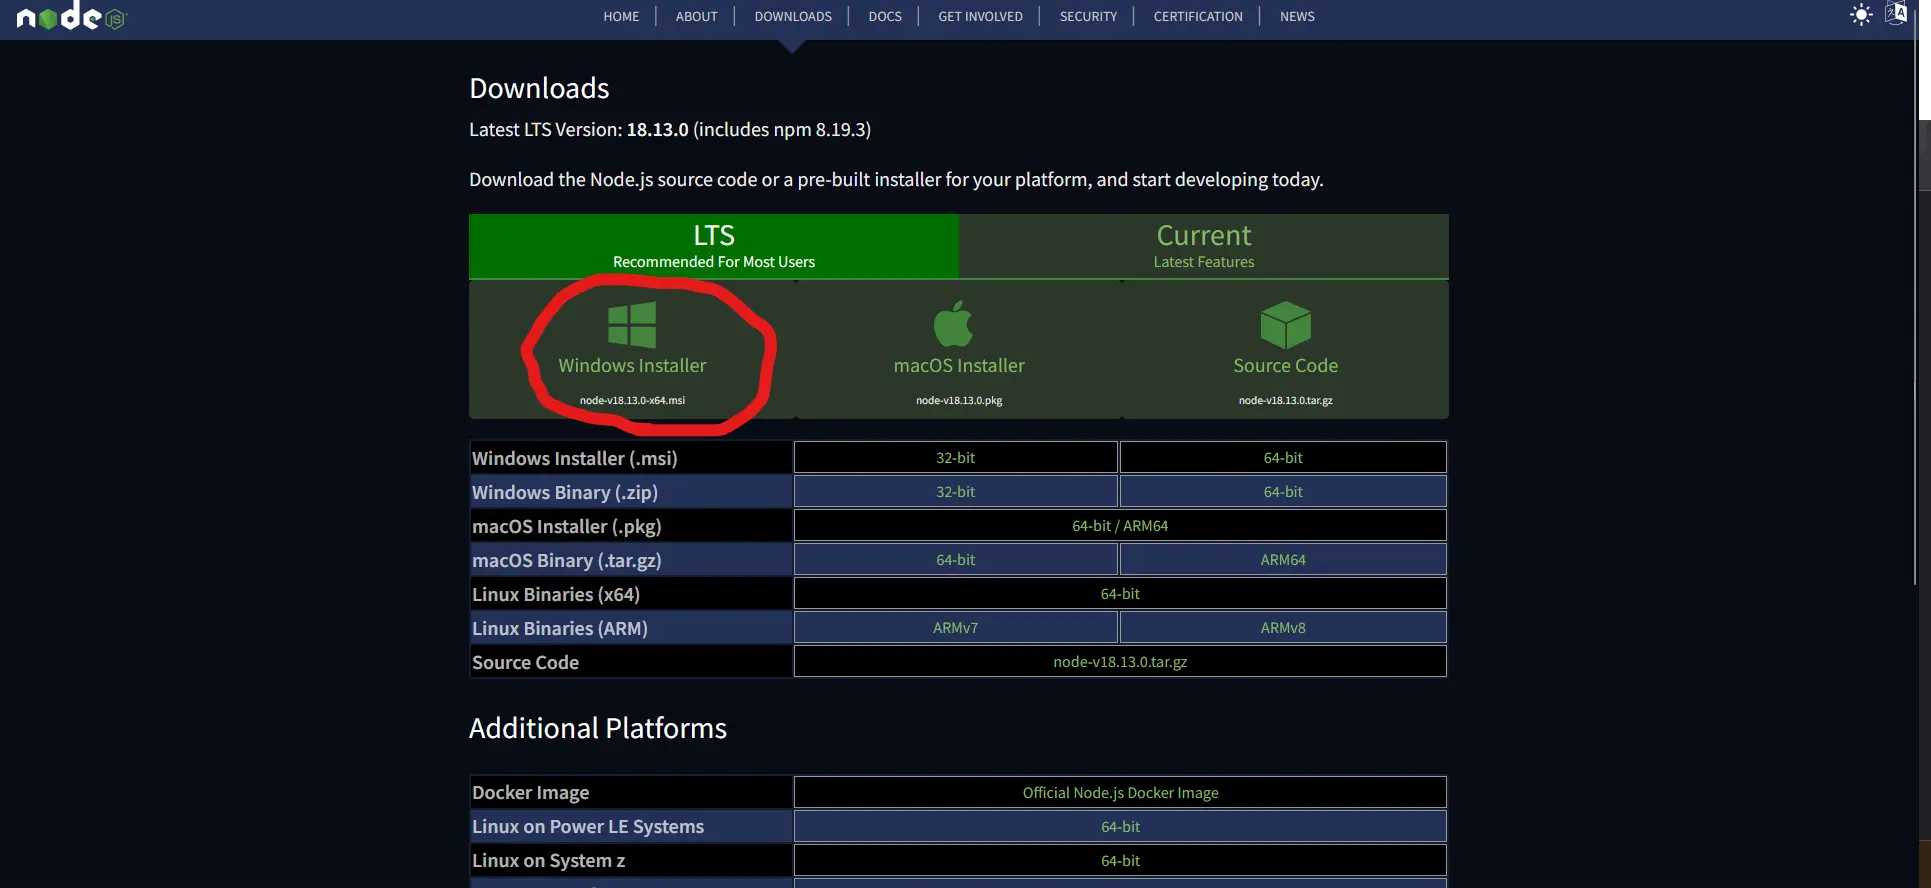This screenshot has height=888, width=1931.
Task: Click the Node.js logo
Action: [71, 16]
